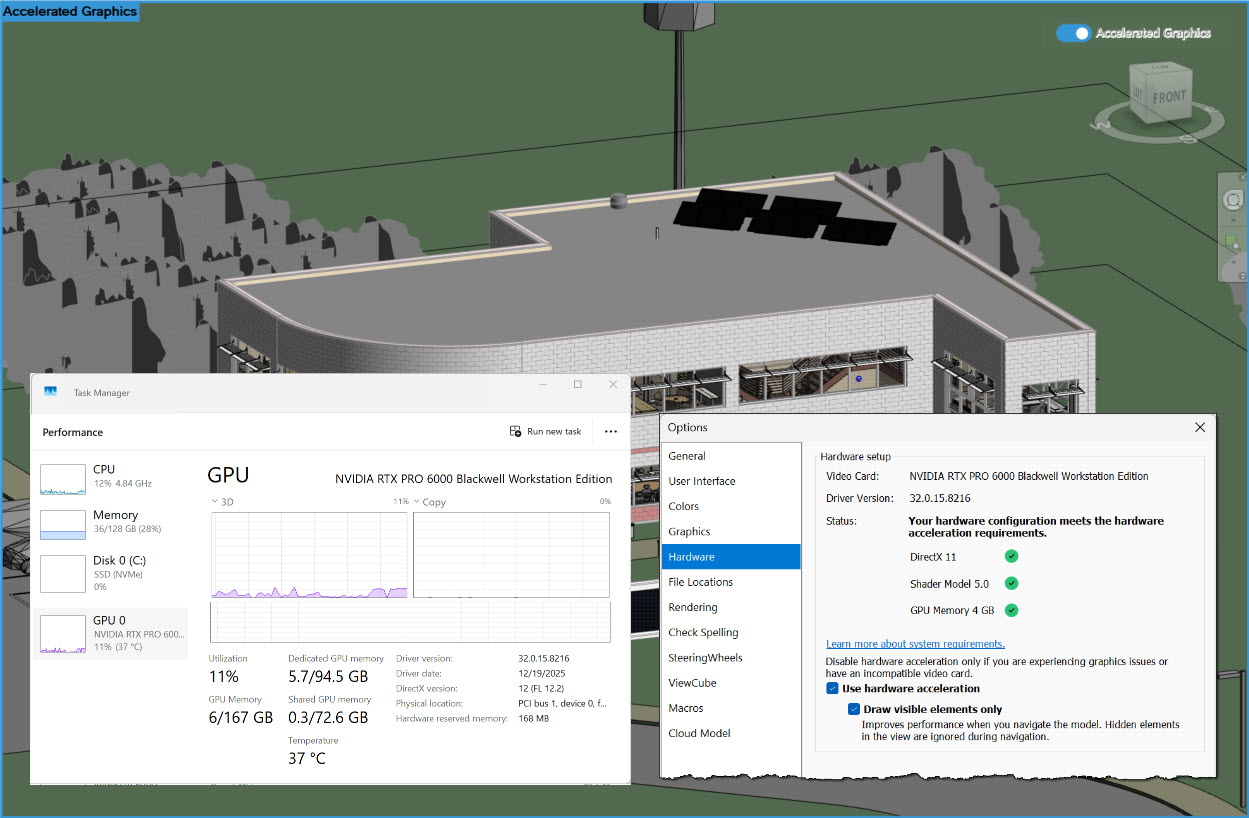The image size is (1249, 818).
Task: Click the 0.3/72.6 GB shared memory value
Action: [328, 718]
